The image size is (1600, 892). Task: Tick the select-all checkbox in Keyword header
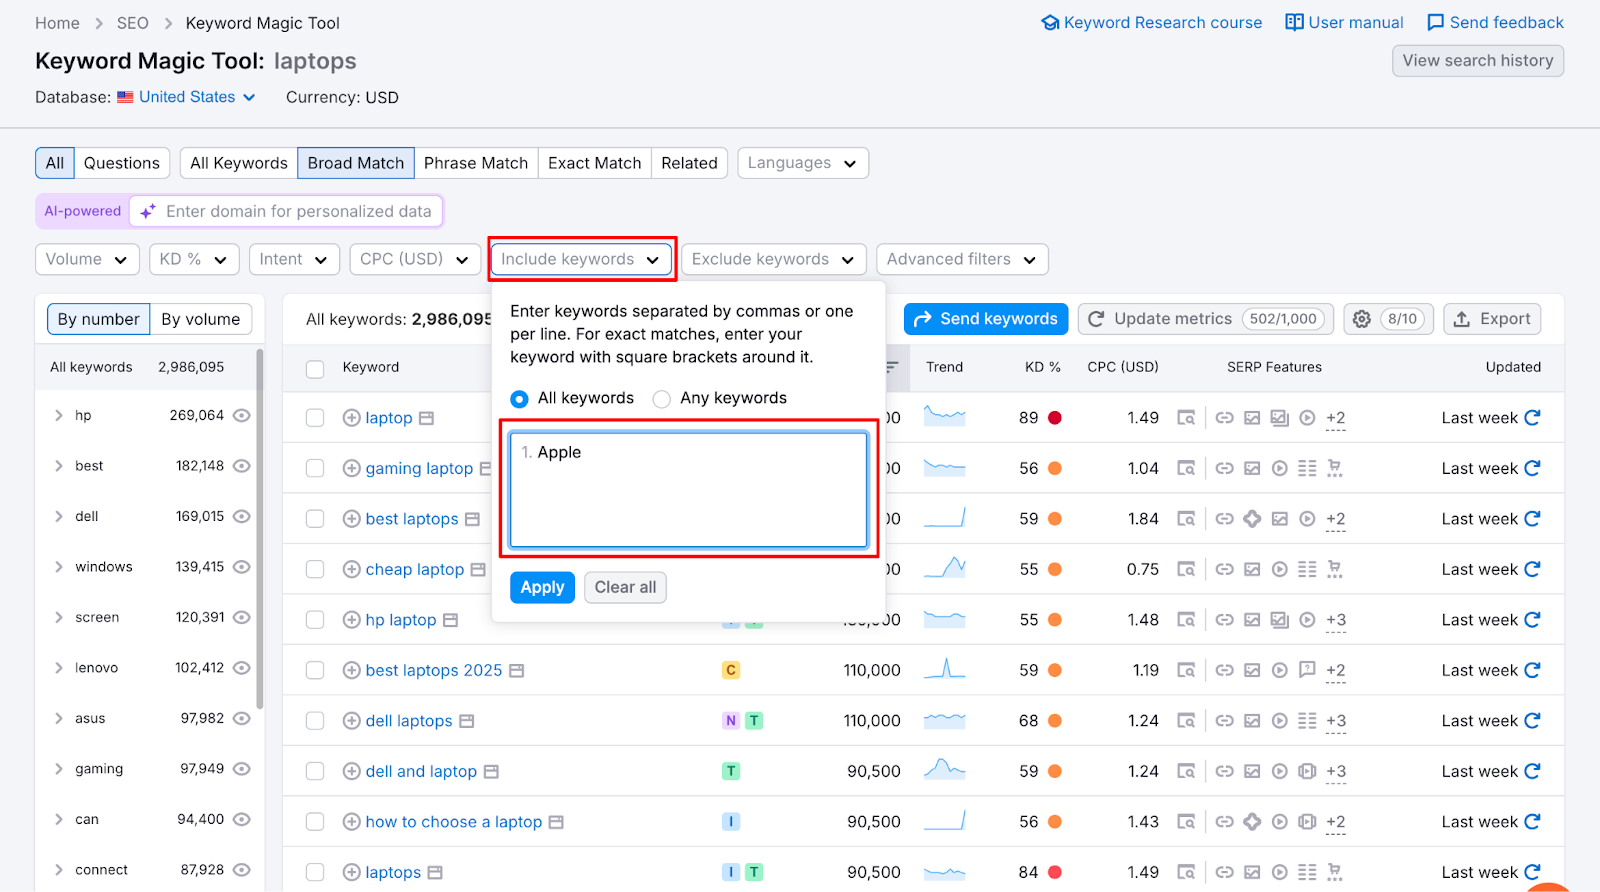pos(315,369)
